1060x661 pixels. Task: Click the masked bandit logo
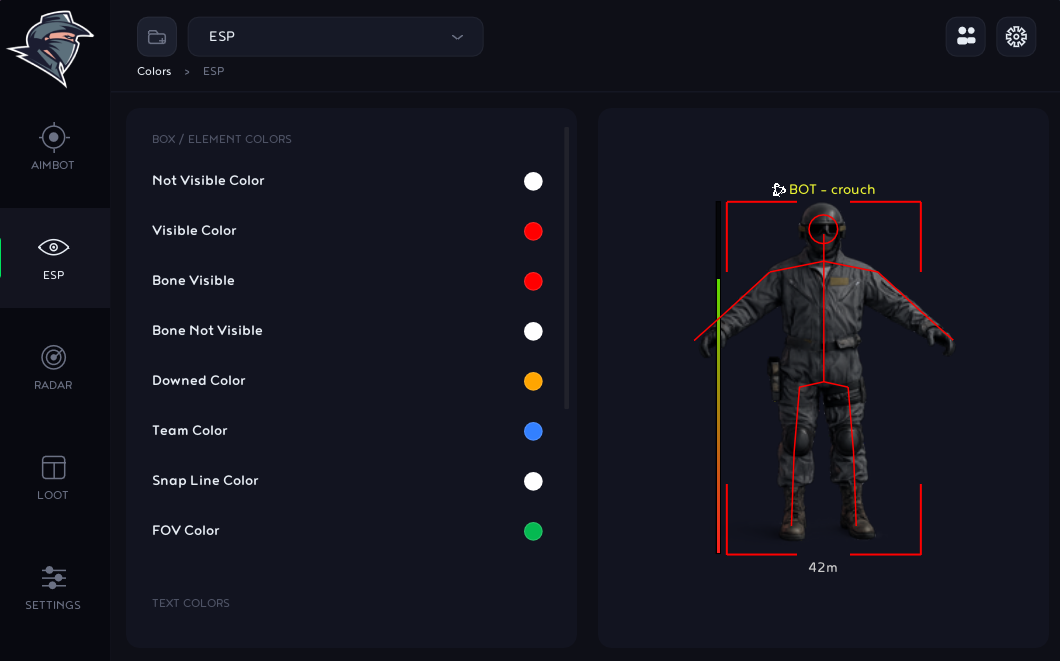51,48
